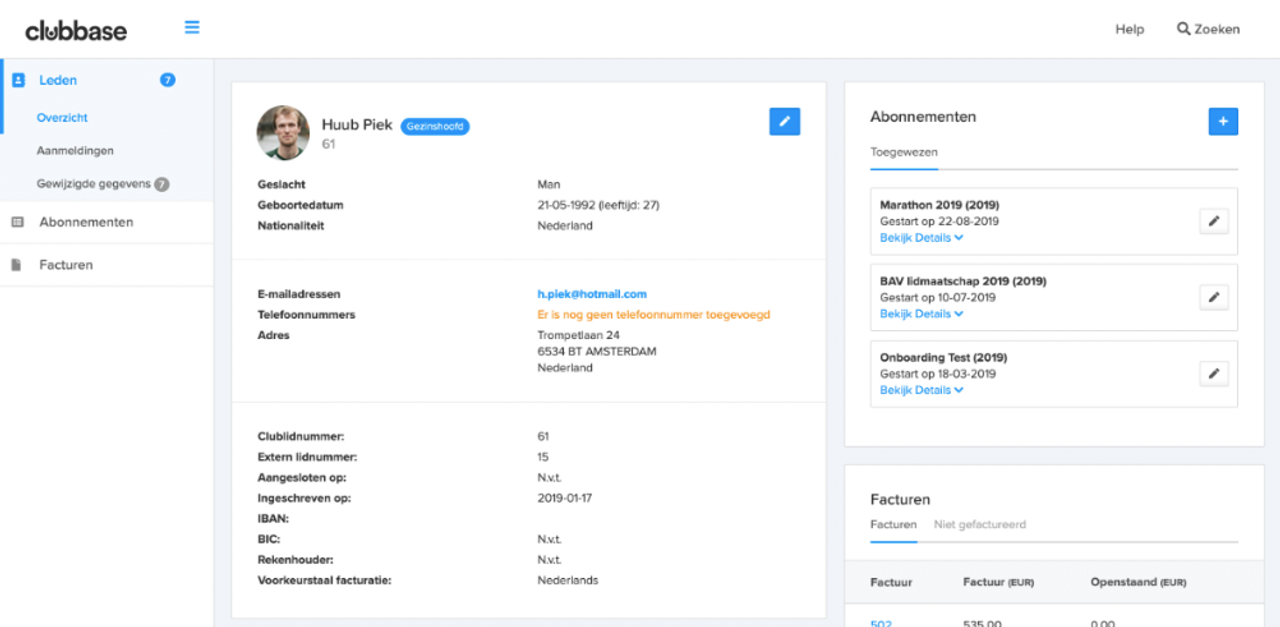This screenshot has width=1280, height=627.
Task: Go to Abonnementen in the sidebar
Action: pyautogui.click(x=86, y=222)
